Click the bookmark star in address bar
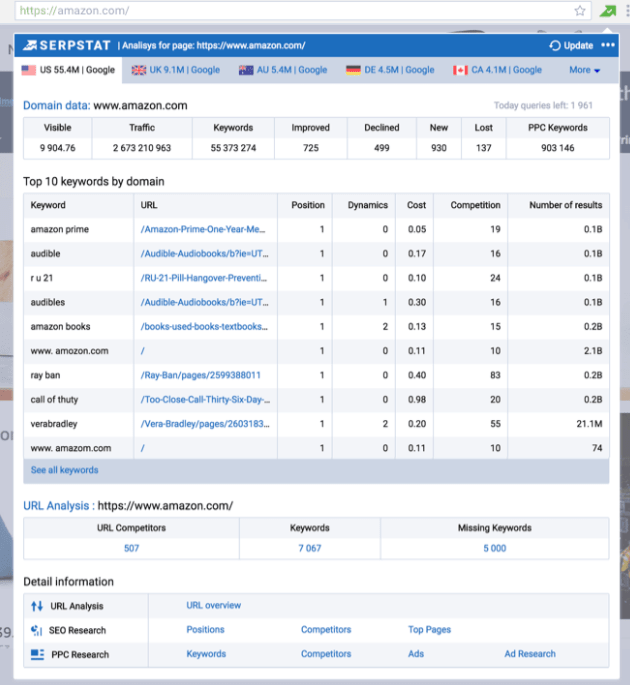Screen dimensions: 630x685 (x=580, y=10)
